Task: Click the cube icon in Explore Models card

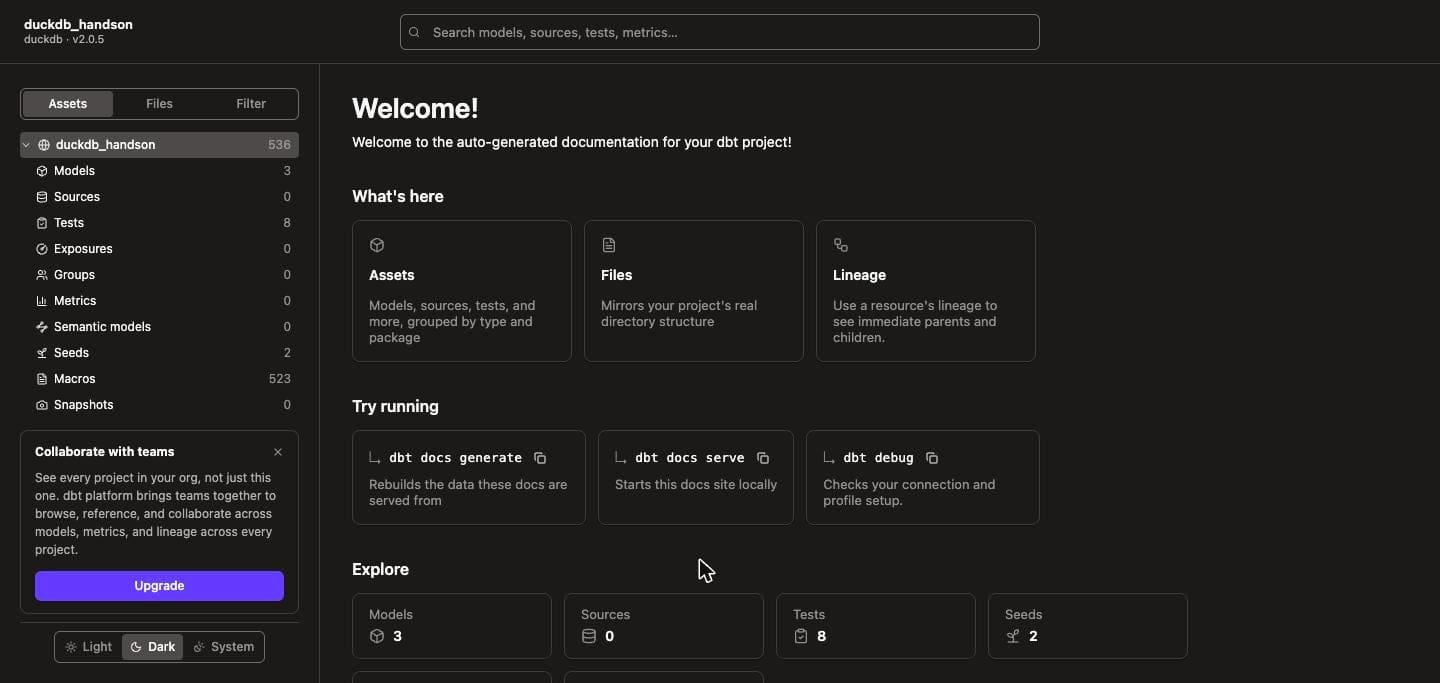Action: pyautogui.click(x=377, y=636)
